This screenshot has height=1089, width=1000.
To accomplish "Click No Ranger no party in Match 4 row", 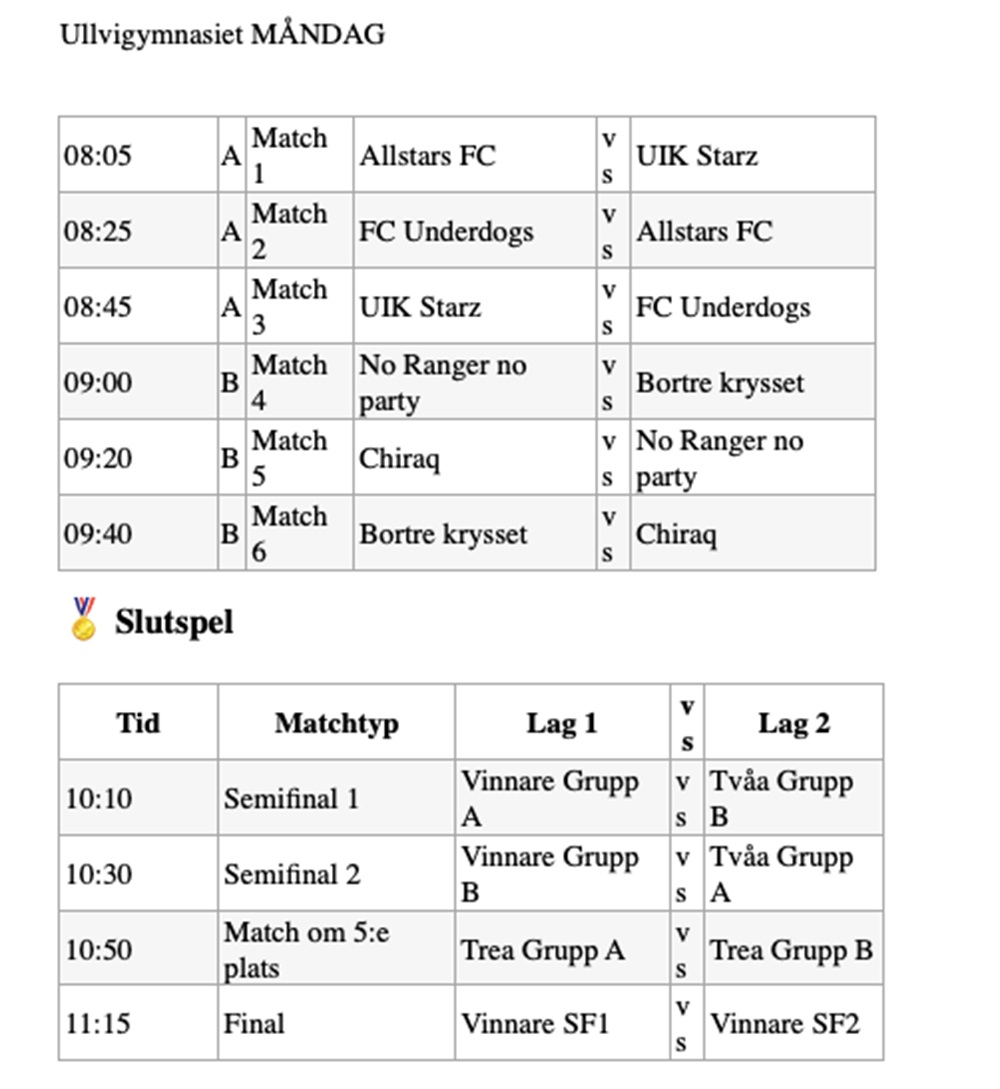I will [443, 383].
